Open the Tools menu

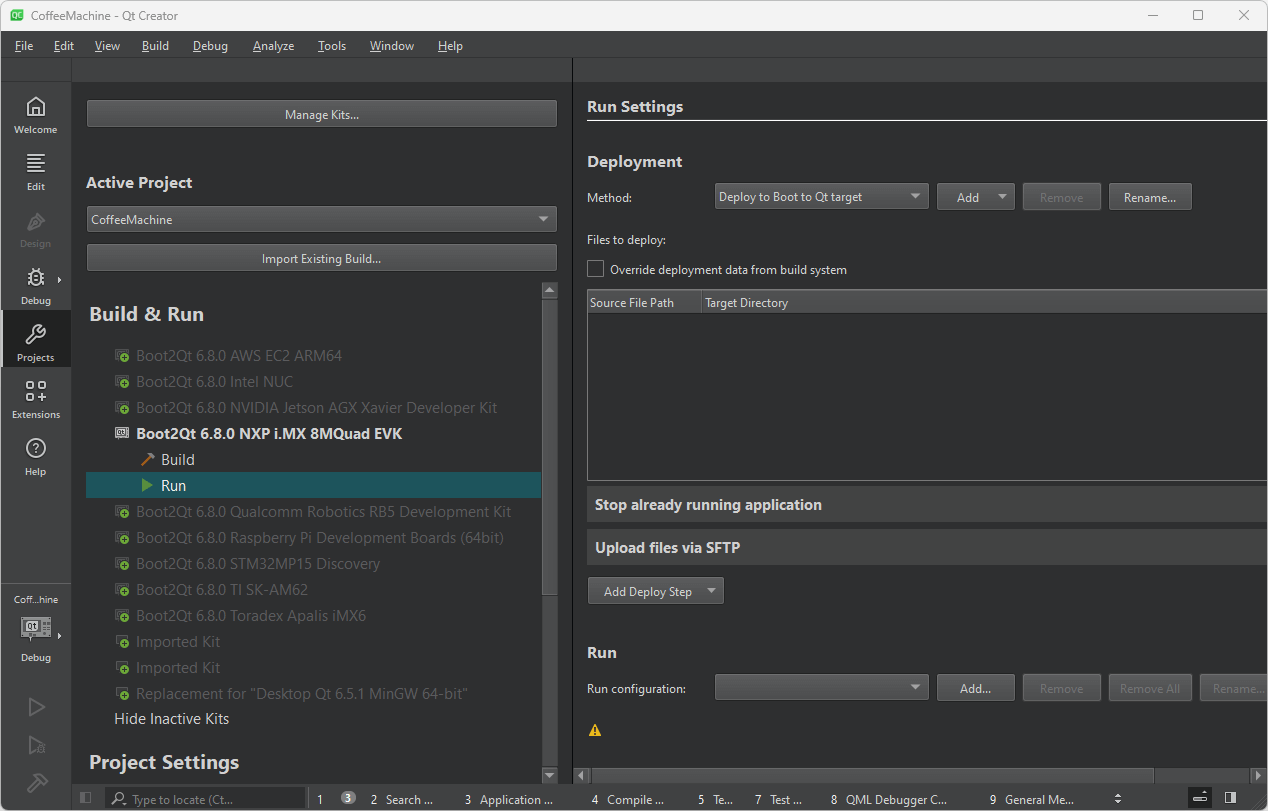point(332,46)
